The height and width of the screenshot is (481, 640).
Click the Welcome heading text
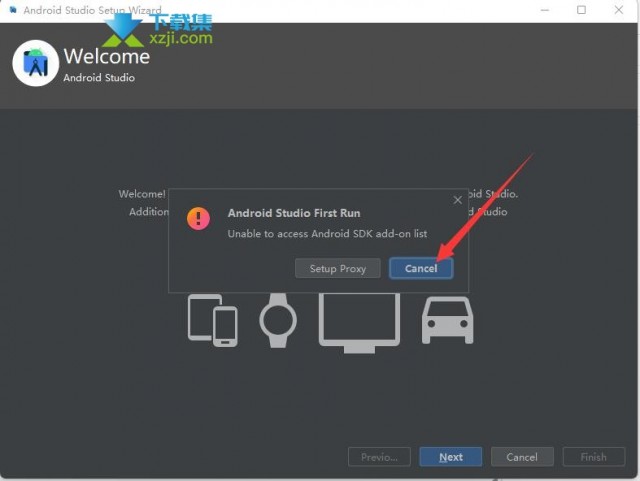107,56
